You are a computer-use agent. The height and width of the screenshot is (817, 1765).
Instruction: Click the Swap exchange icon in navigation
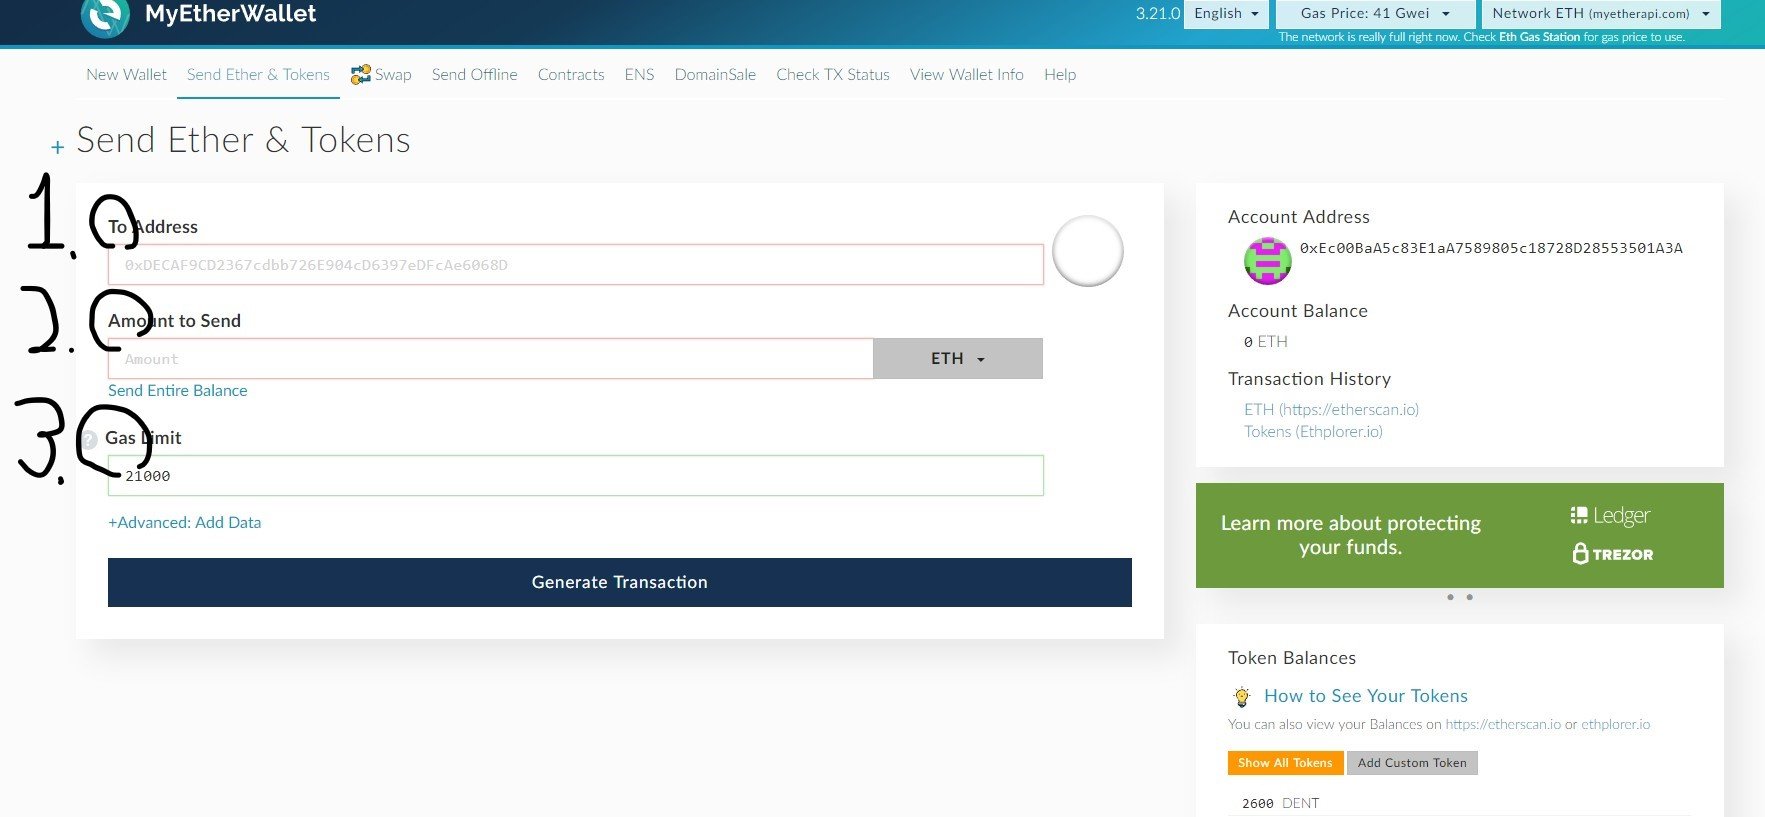click(361, 75)
